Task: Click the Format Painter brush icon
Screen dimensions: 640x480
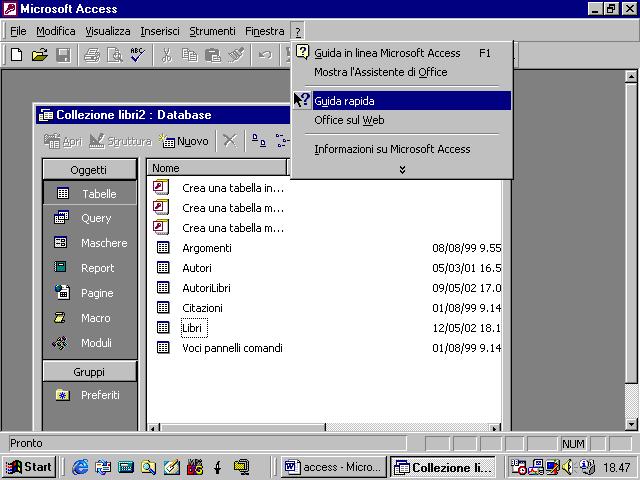Action: (236, 55)
